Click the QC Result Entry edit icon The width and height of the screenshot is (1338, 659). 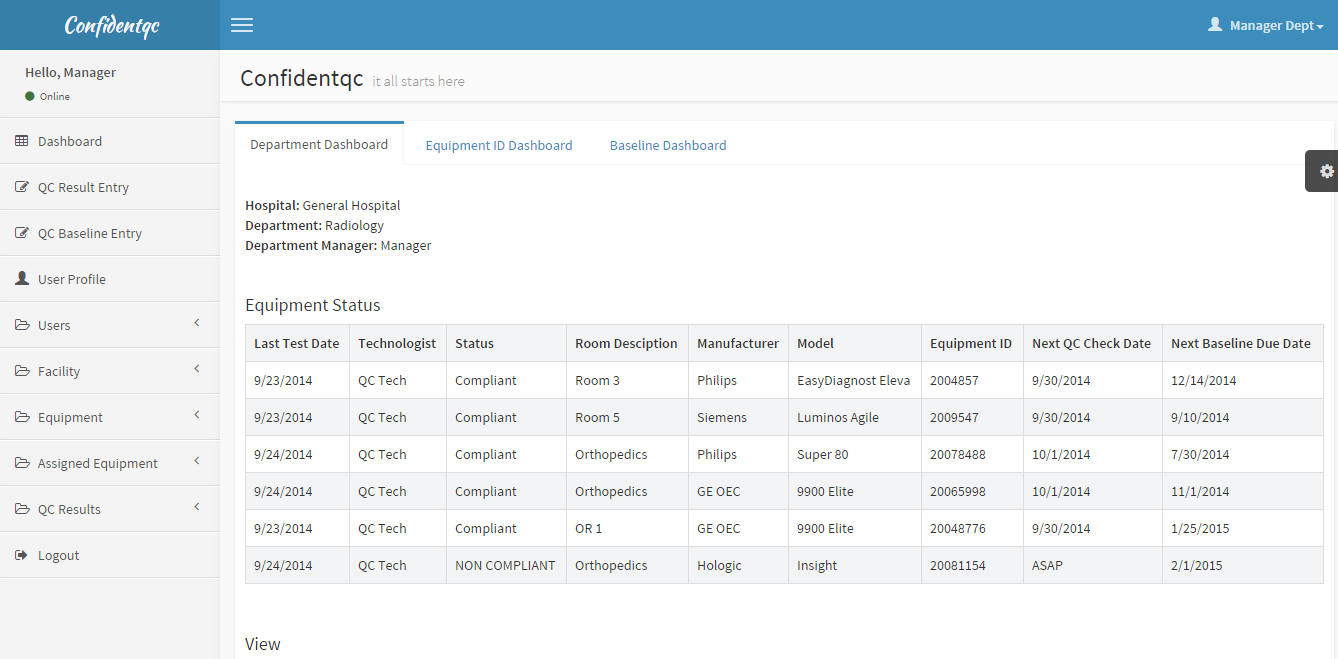(x=22, y=187)
